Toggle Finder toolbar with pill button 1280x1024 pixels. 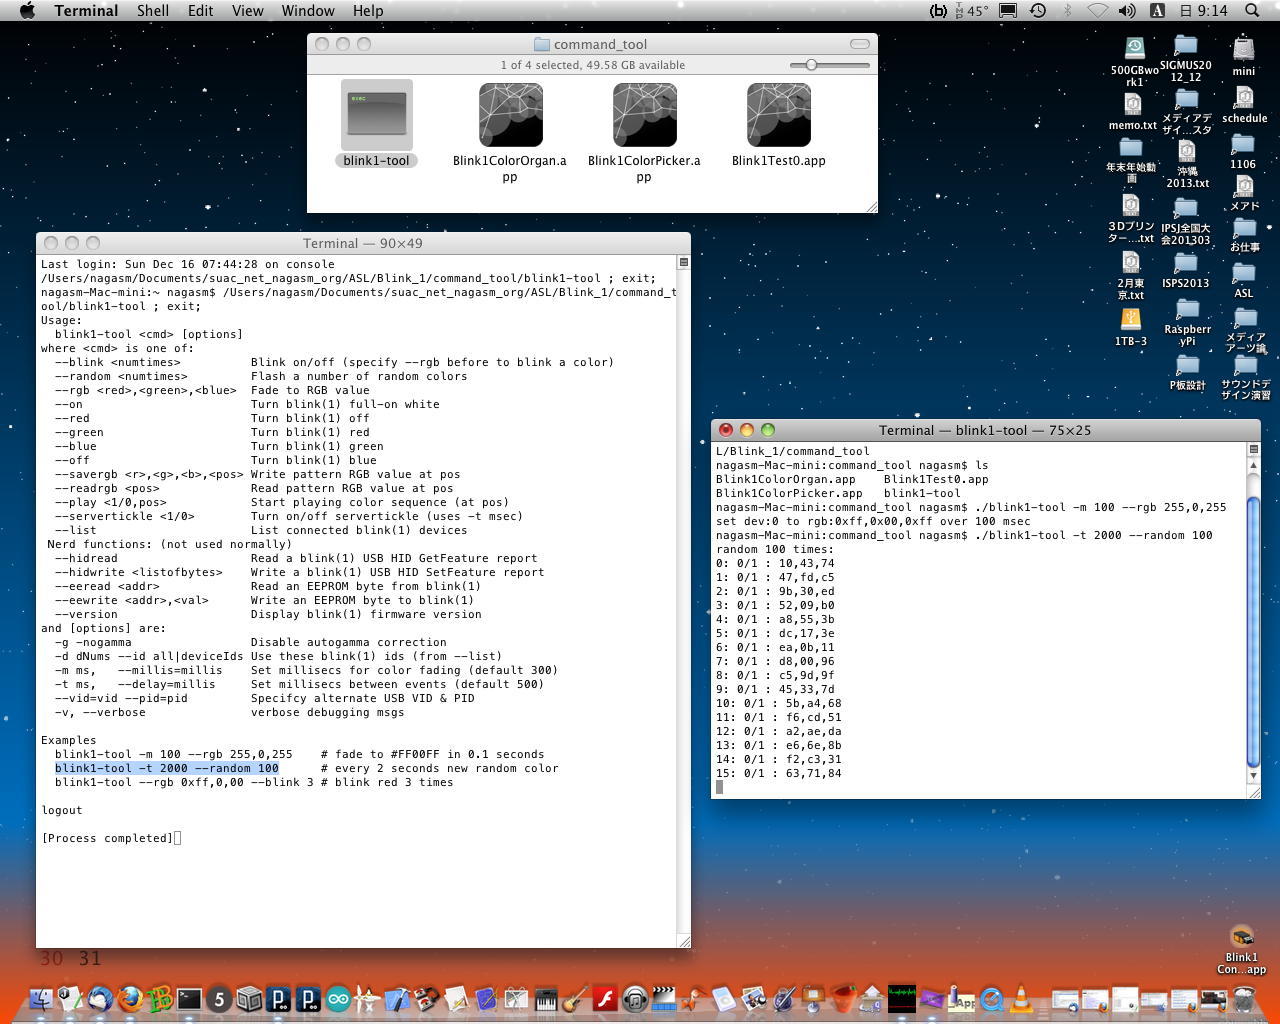(x=859, y=44)
